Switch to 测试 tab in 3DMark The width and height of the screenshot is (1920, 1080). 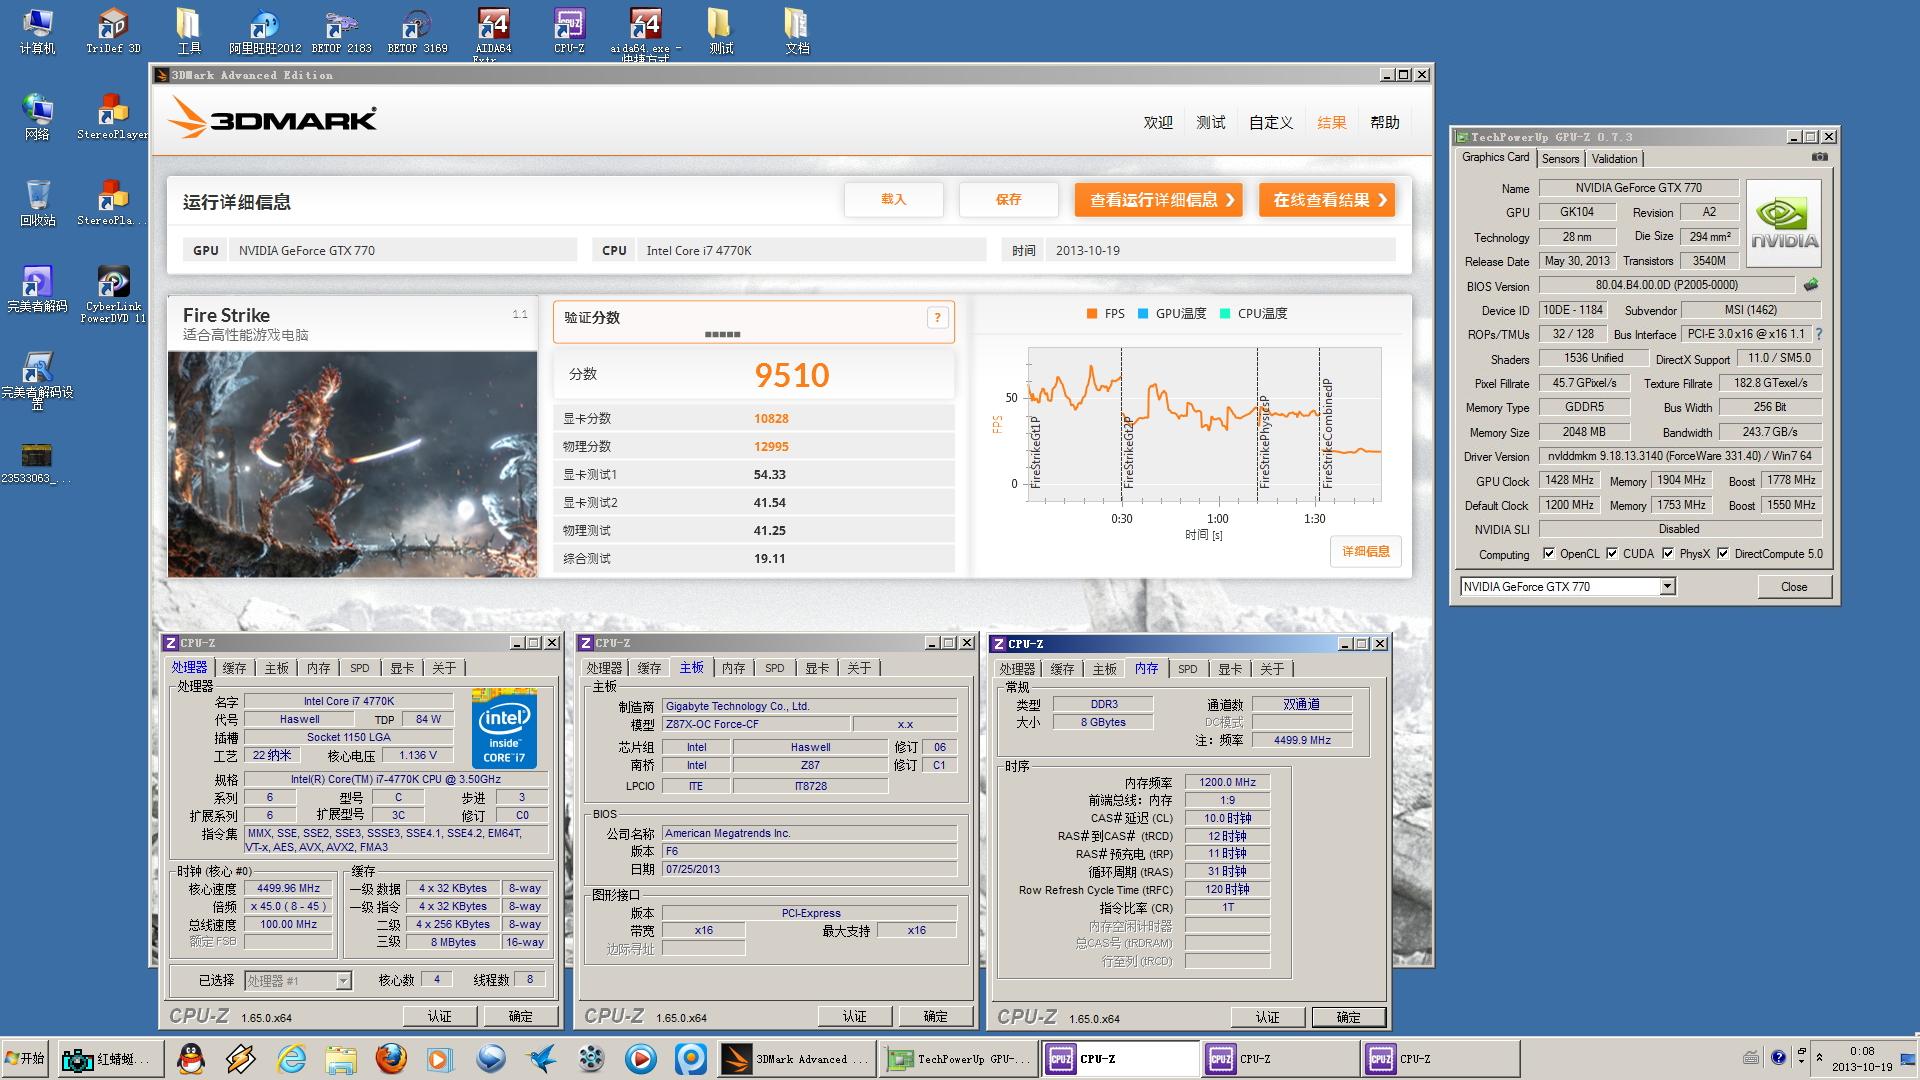(x=1211, y=122)
